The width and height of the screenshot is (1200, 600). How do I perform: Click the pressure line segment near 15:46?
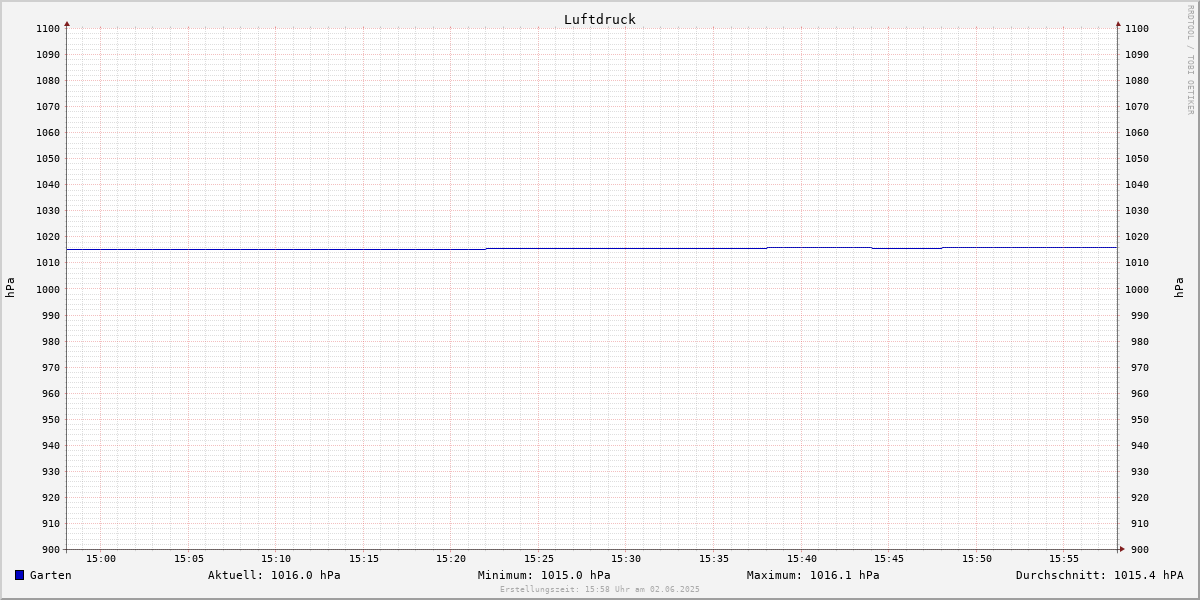tap(907, 248)
